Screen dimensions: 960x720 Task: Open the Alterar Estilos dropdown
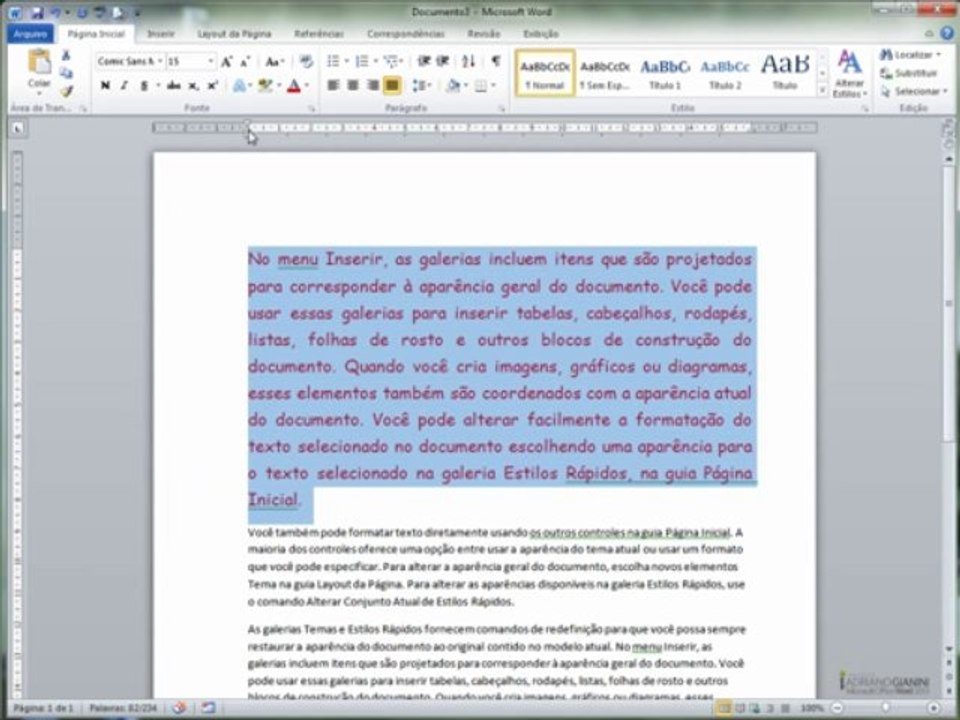[x=849, y=75]
